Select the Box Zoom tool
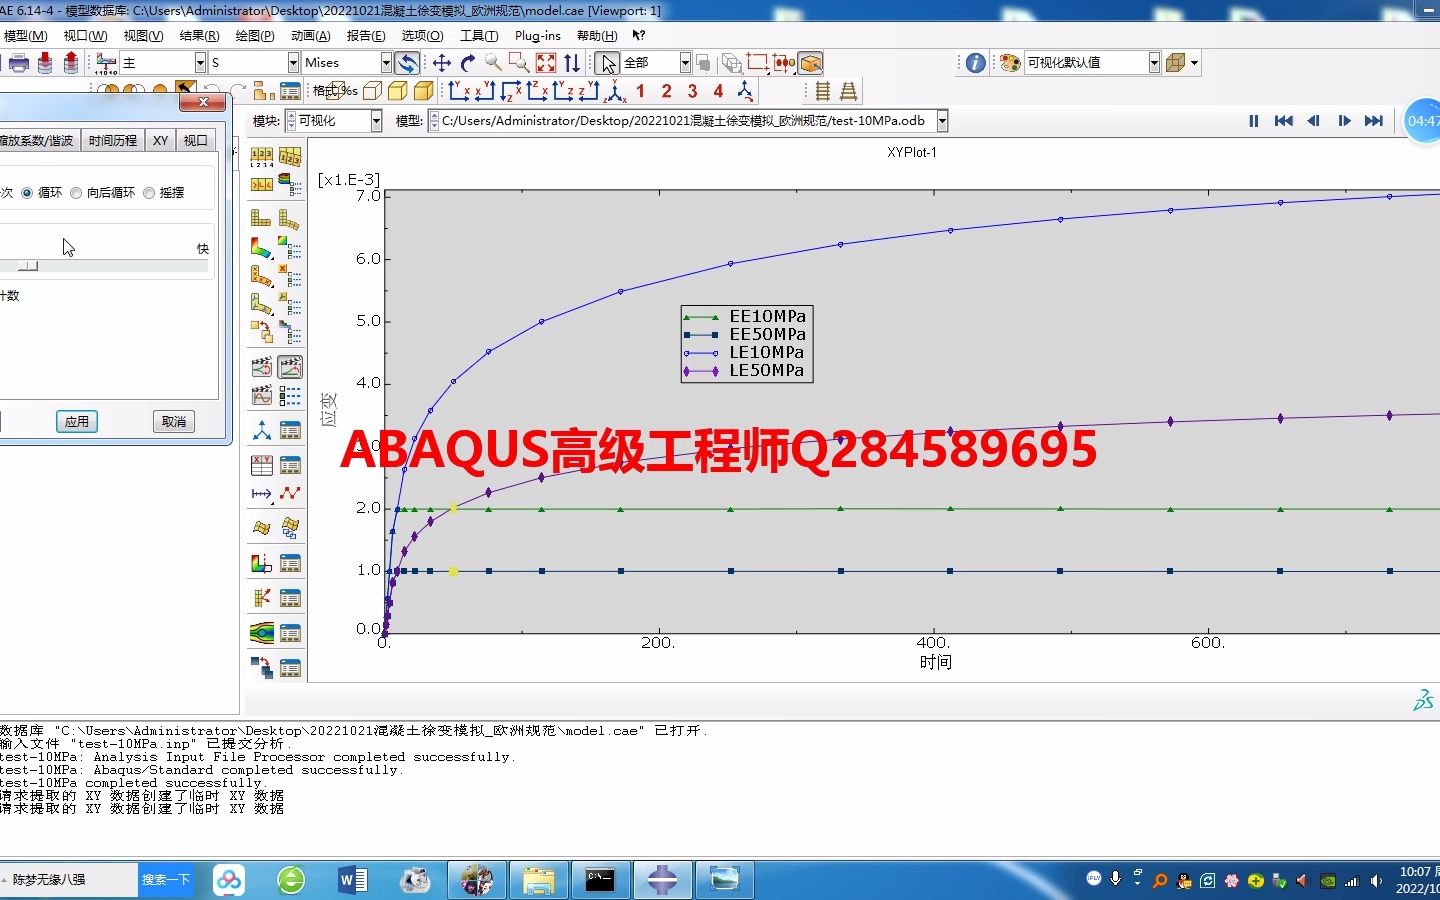 point(519,63)
